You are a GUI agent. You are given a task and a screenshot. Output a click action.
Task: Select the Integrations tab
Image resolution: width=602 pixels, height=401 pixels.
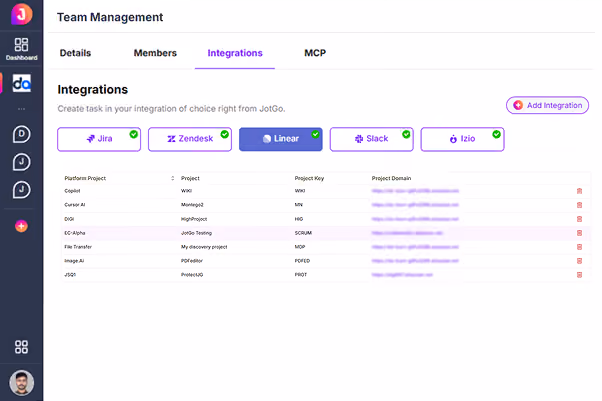pos(235,53)
